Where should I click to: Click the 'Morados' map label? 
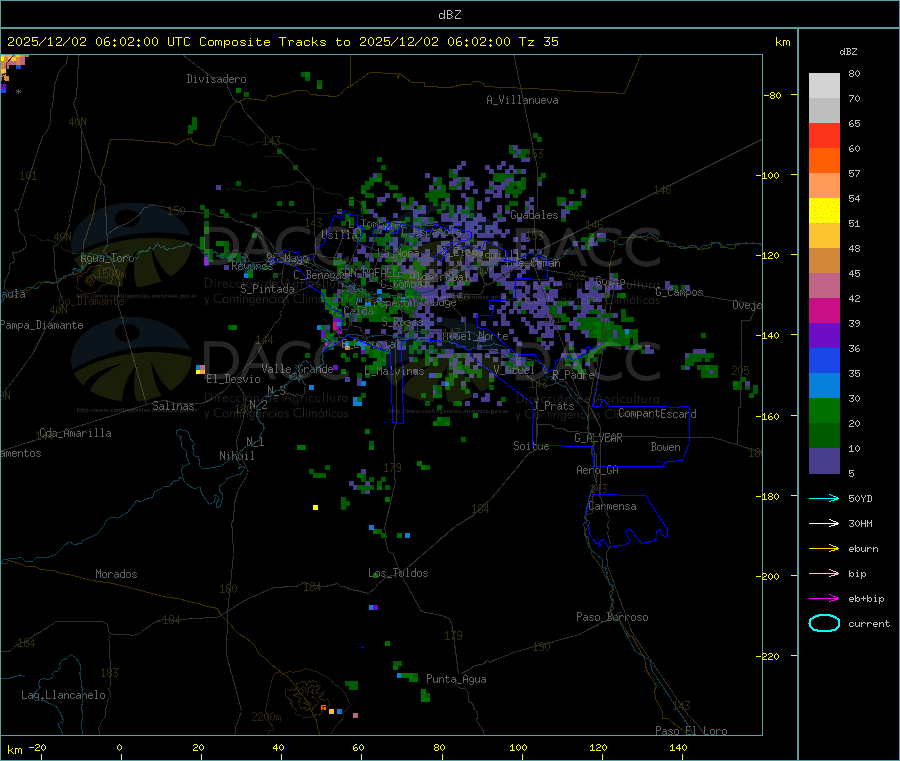(x=116, y=574)
